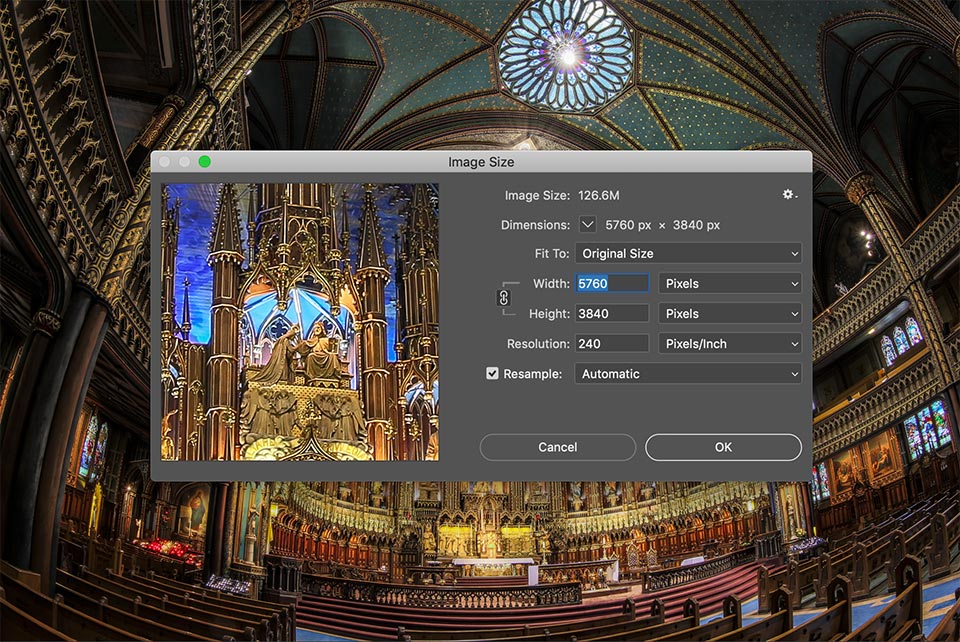This screenshot has width=960, height=642.
Task: Edit the Resolution value of 240
Action: [x=611, y=343]
